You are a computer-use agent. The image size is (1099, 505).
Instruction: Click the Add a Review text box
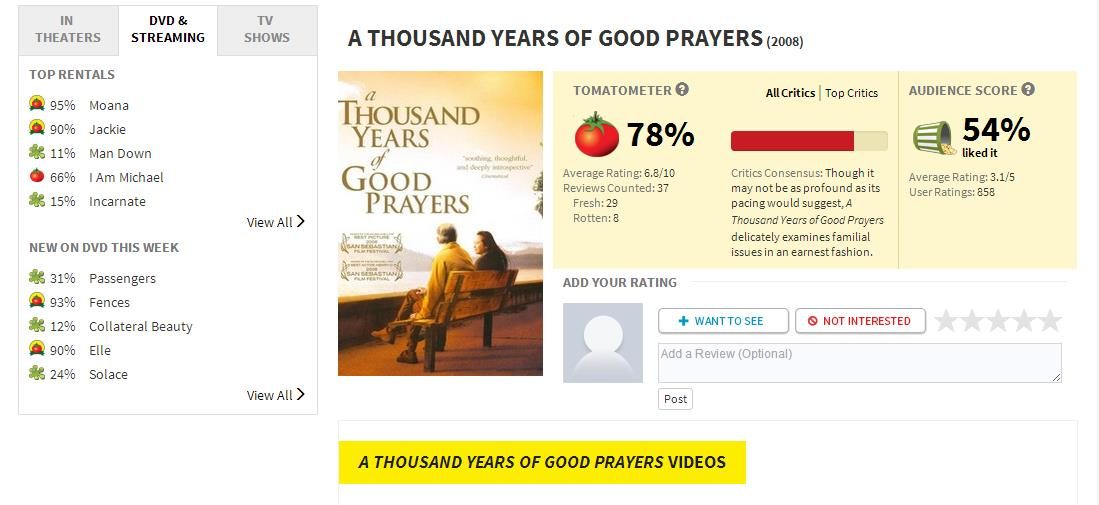pyautogui.click(x=859, y=362)
